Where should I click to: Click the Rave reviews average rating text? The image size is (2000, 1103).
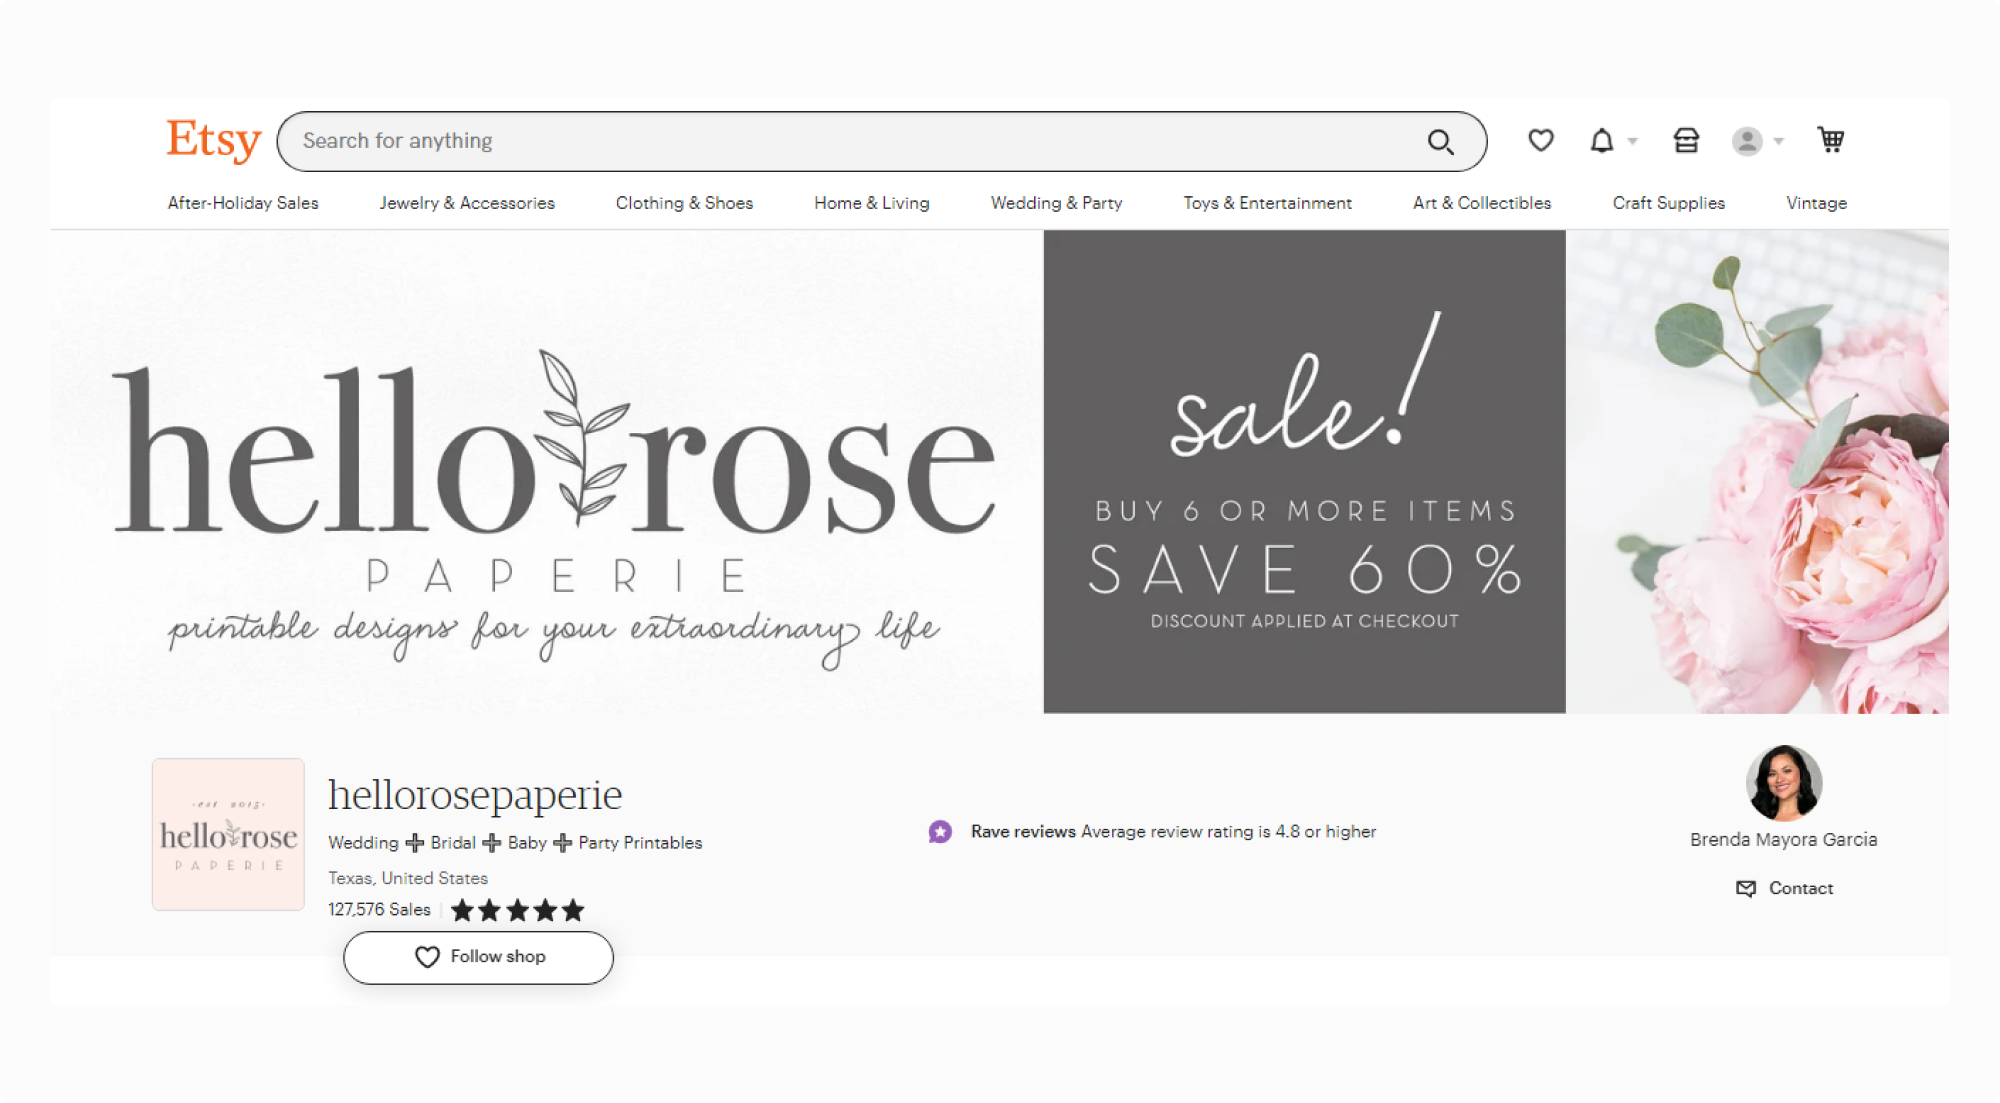click(1173, 831)
